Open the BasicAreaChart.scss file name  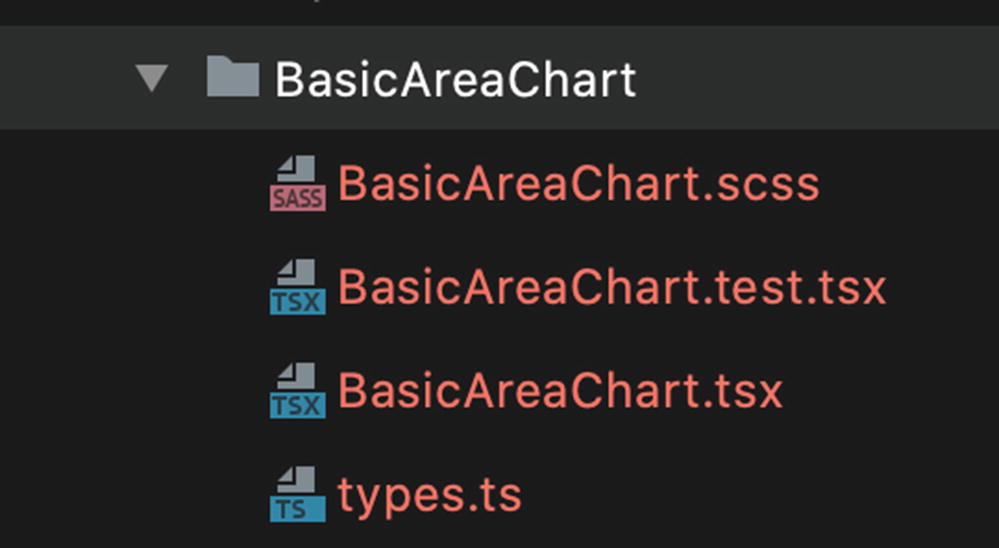pyautogui.click(x=578, y=184)
